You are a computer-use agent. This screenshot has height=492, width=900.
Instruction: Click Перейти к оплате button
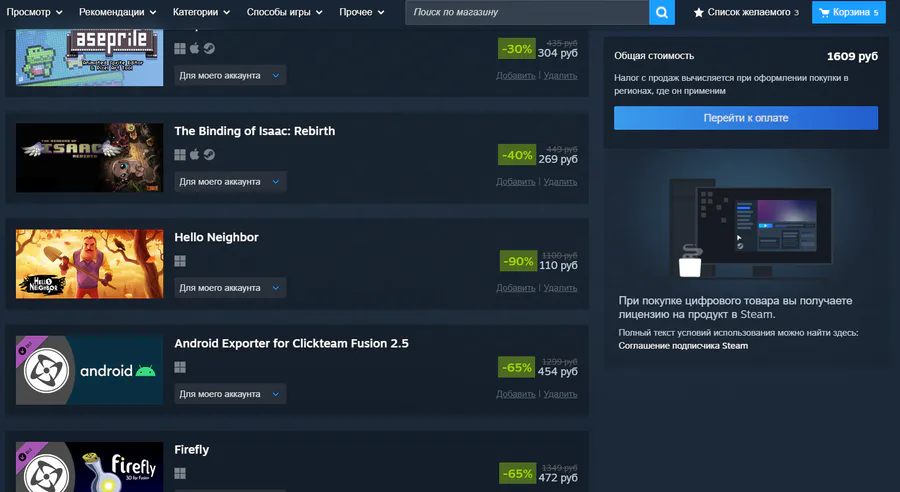click(x=746, y=118)
